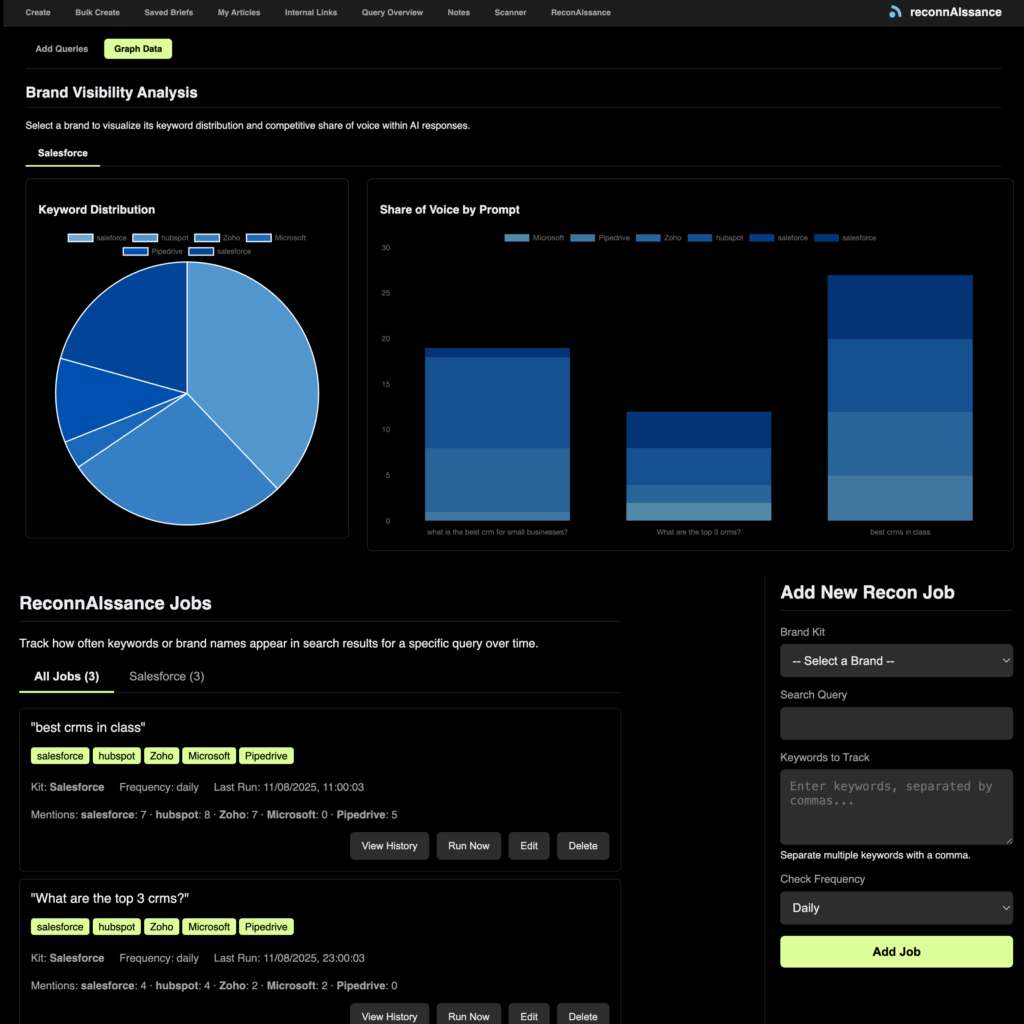
Task: Select the Salesforce brand tab under Brand Visibility
Action: tap(63, 153)
